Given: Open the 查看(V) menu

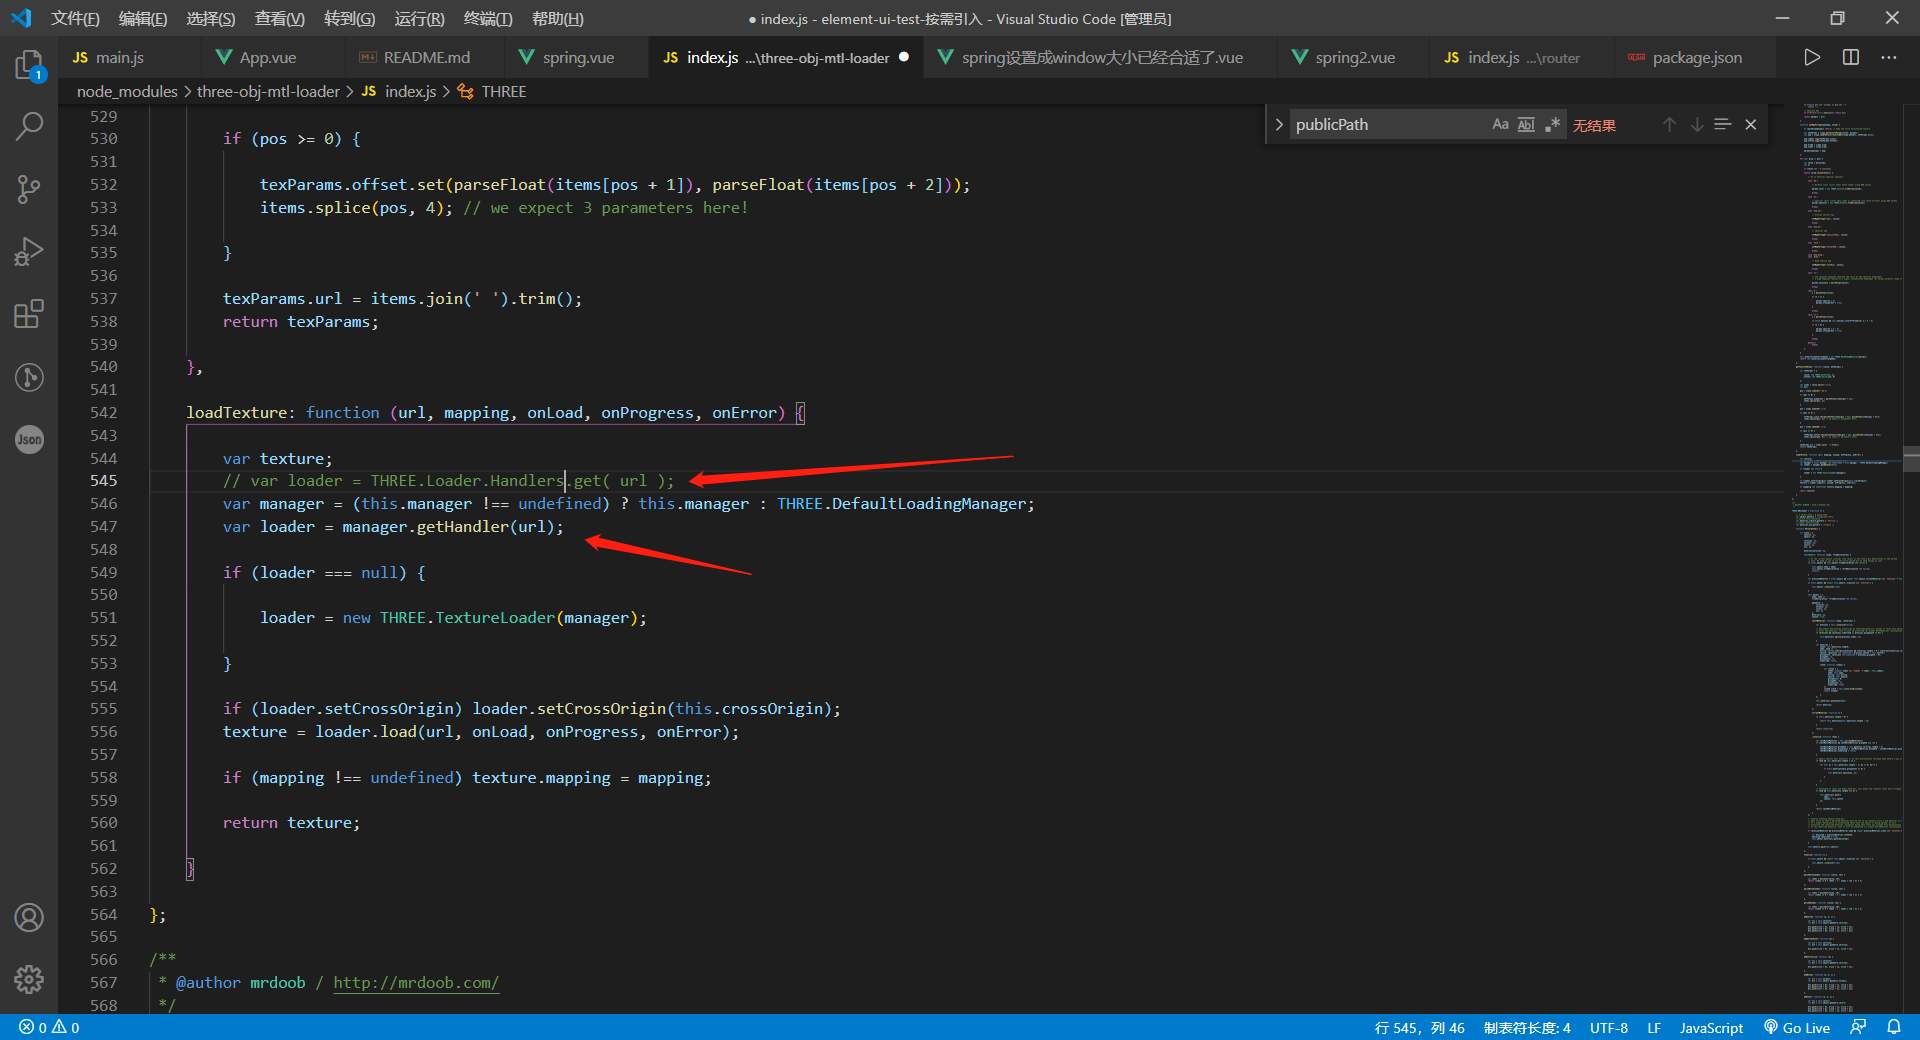Looking at the screenshot, I should [280, 19].
